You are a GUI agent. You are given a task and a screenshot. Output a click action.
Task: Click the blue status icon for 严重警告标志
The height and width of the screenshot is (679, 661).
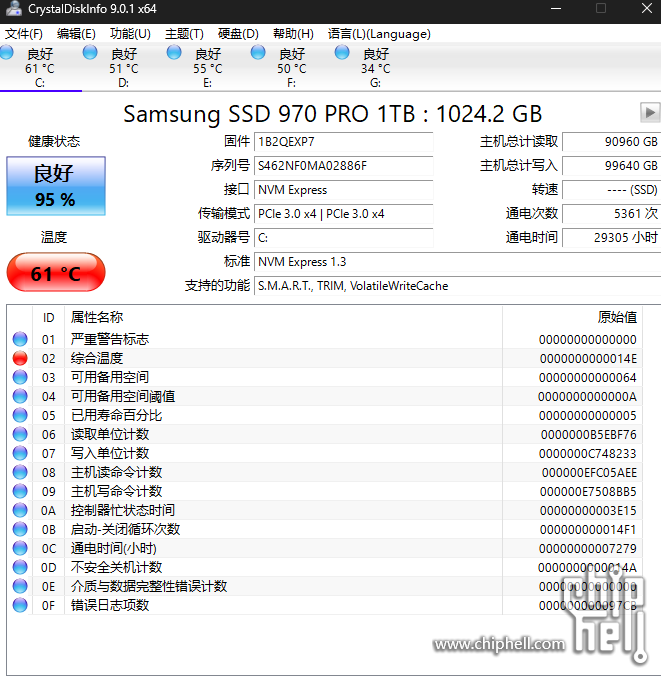20,339
